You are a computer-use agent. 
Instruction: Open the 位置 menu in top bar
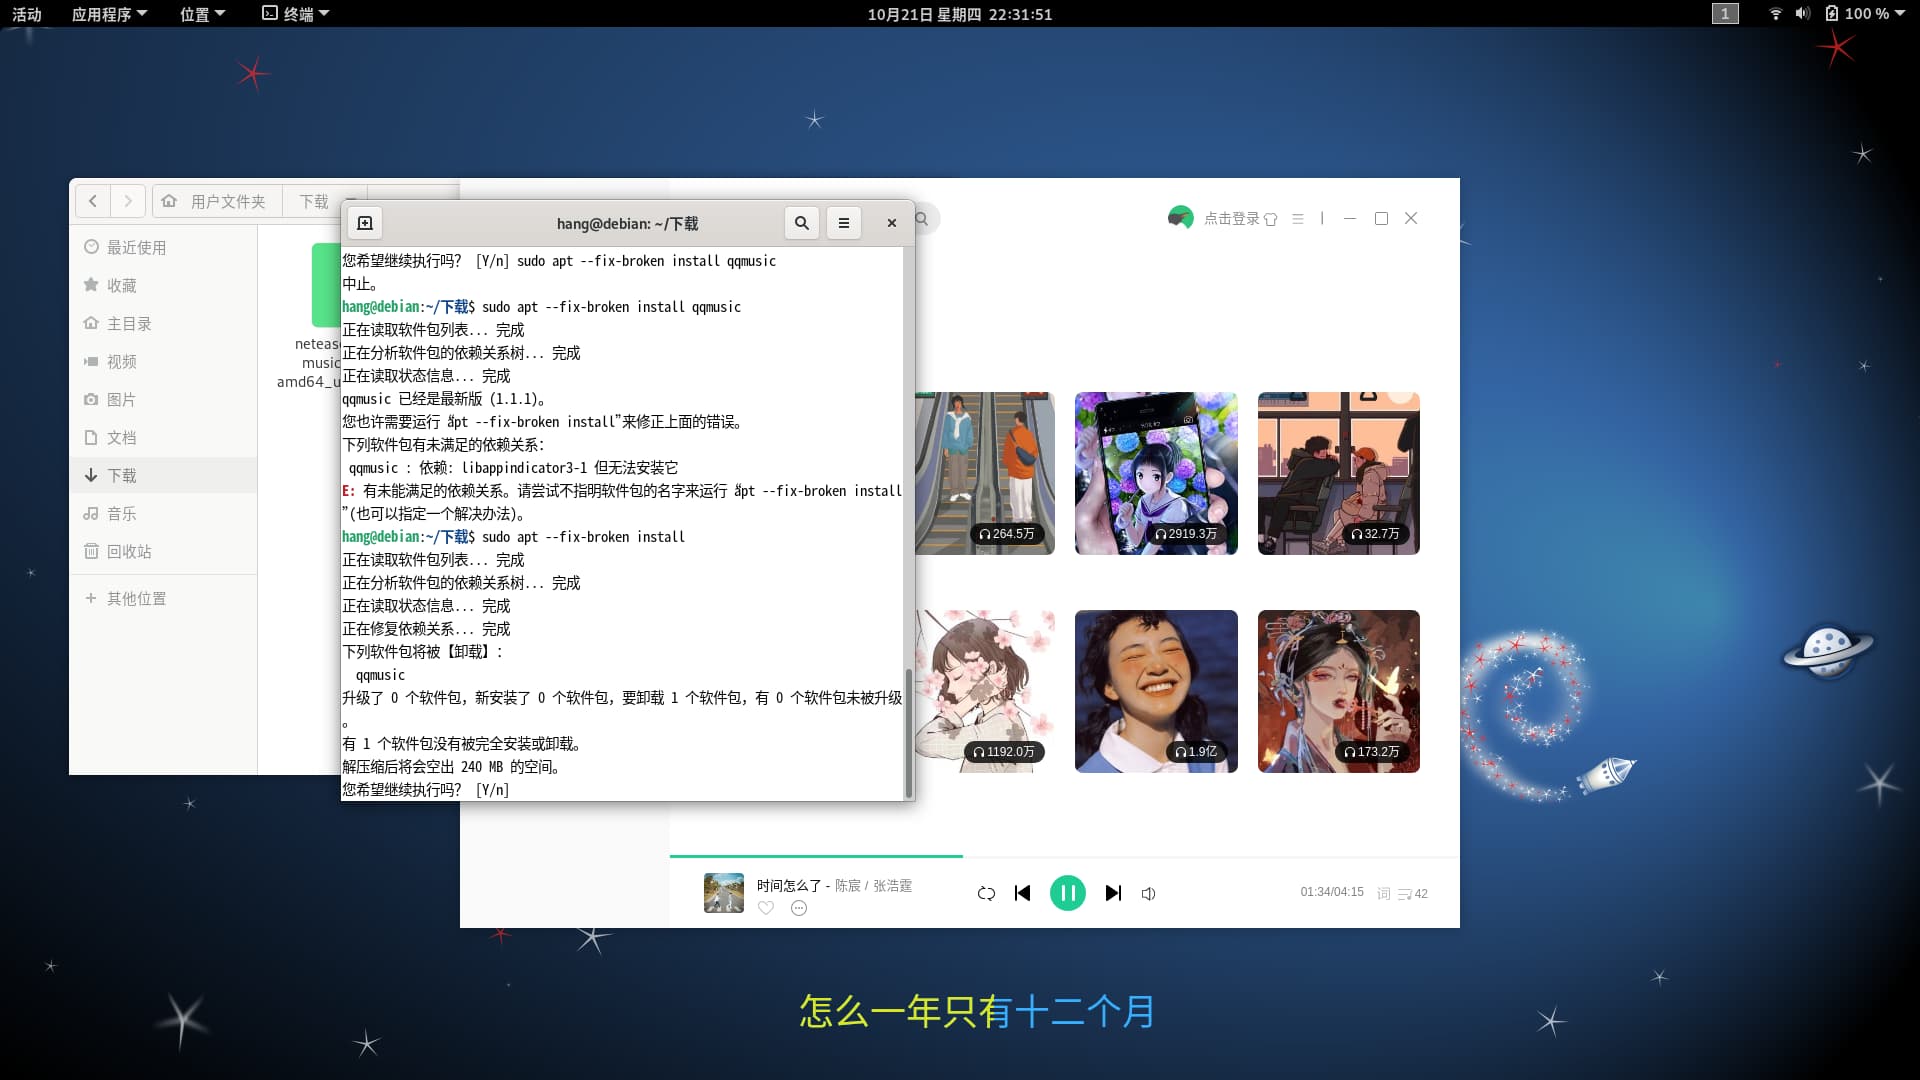[x=202, y=14]
